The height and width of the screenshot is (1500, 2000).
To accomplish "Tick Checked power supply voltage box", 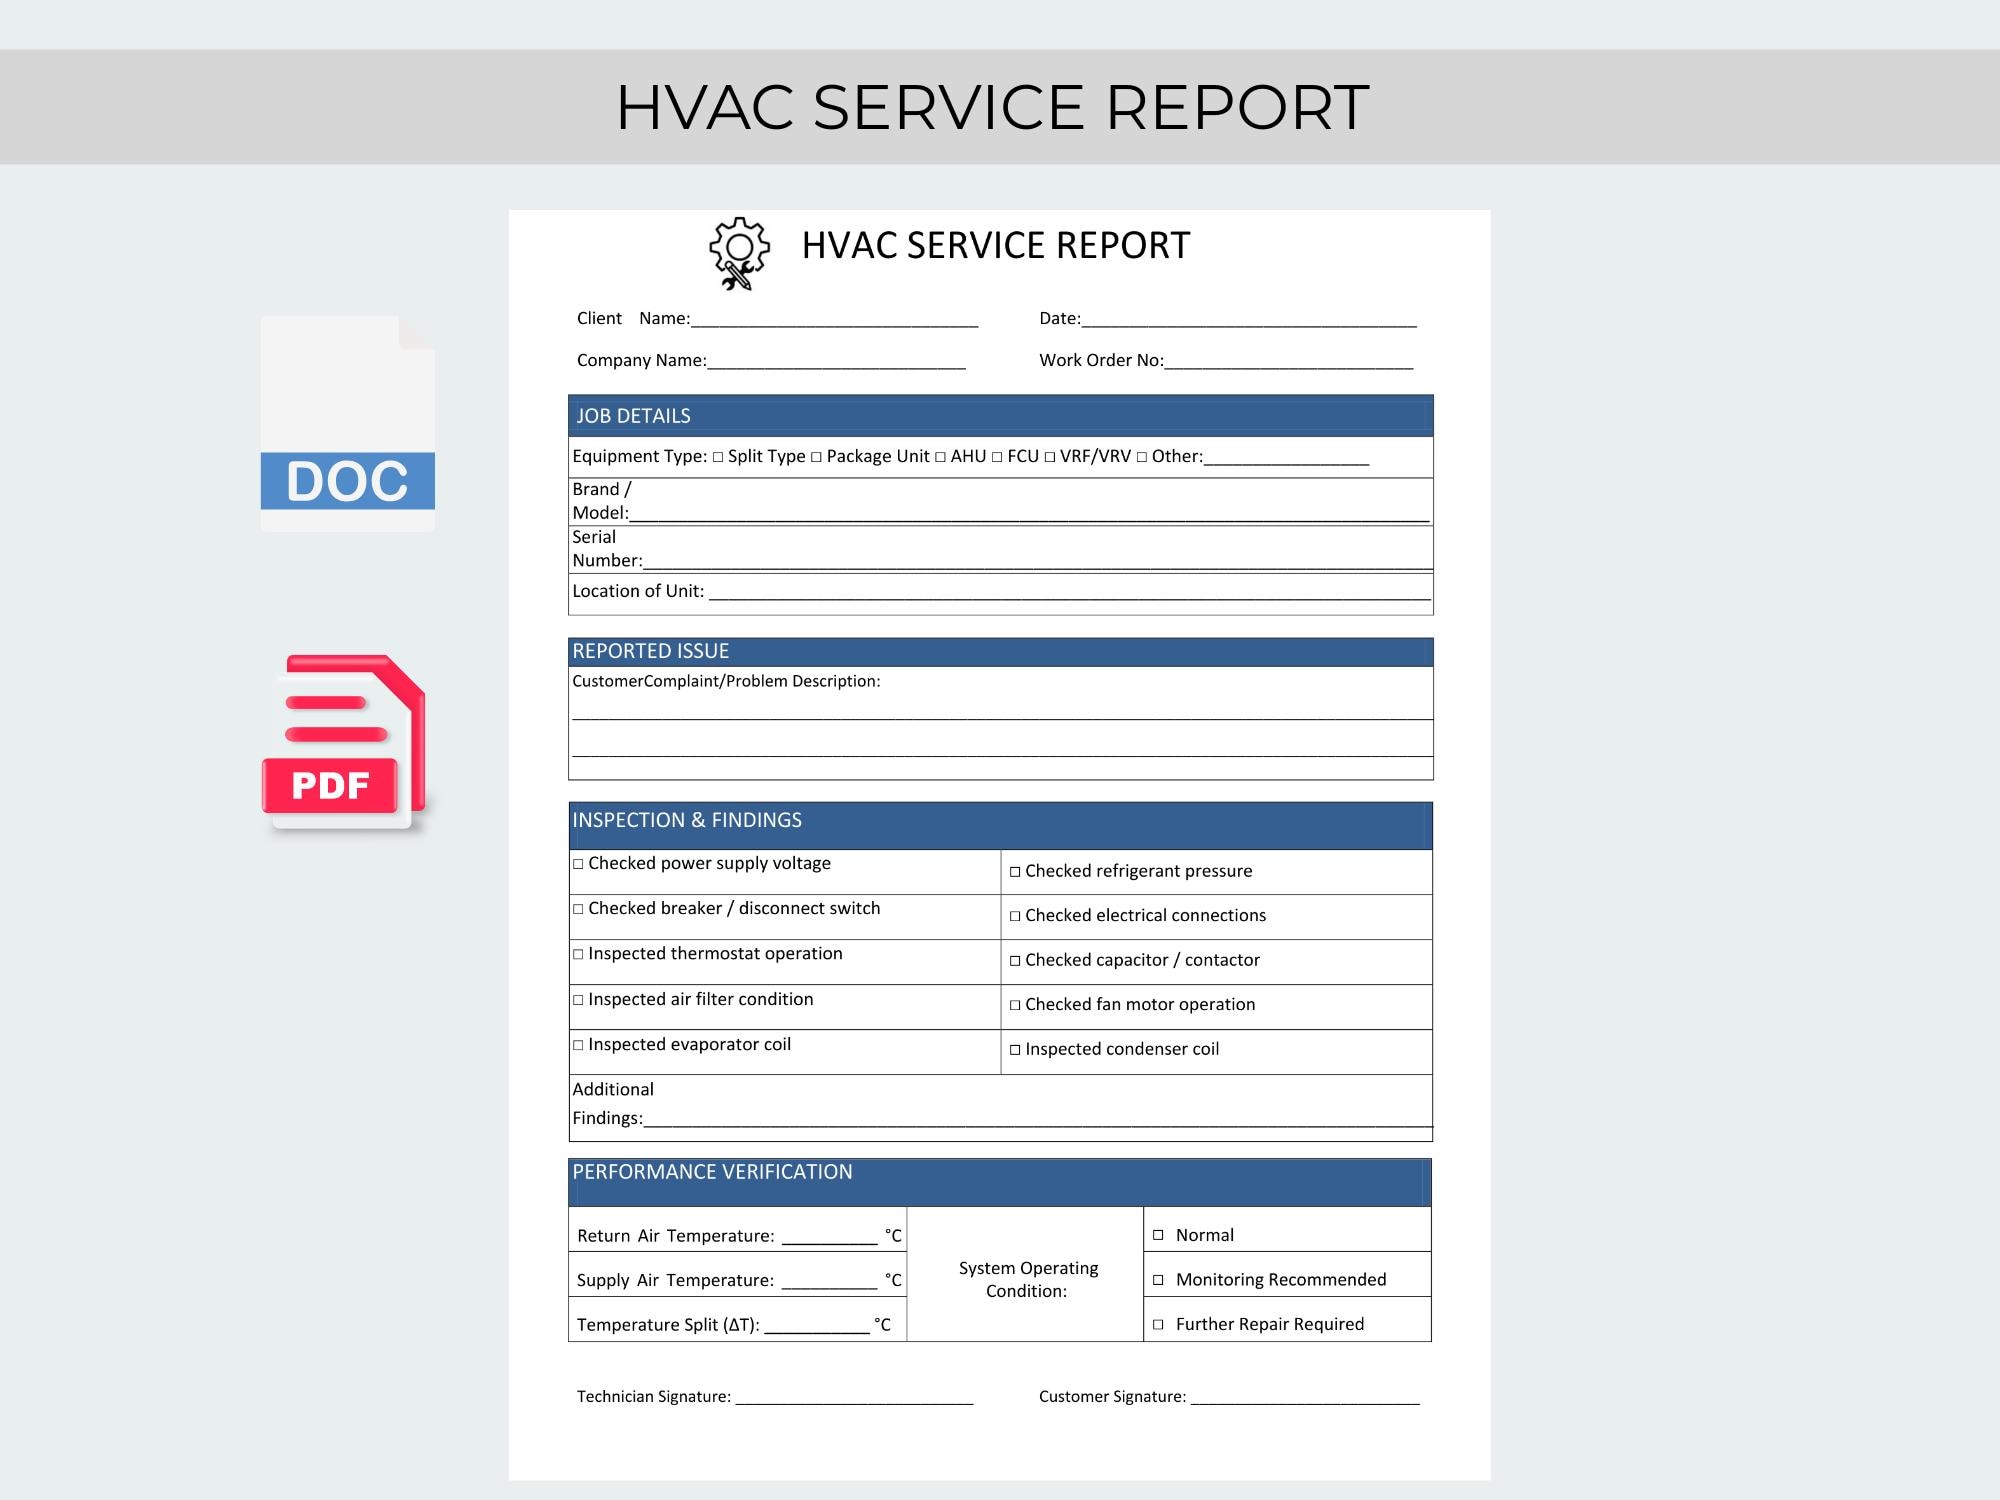I will 578,864.
